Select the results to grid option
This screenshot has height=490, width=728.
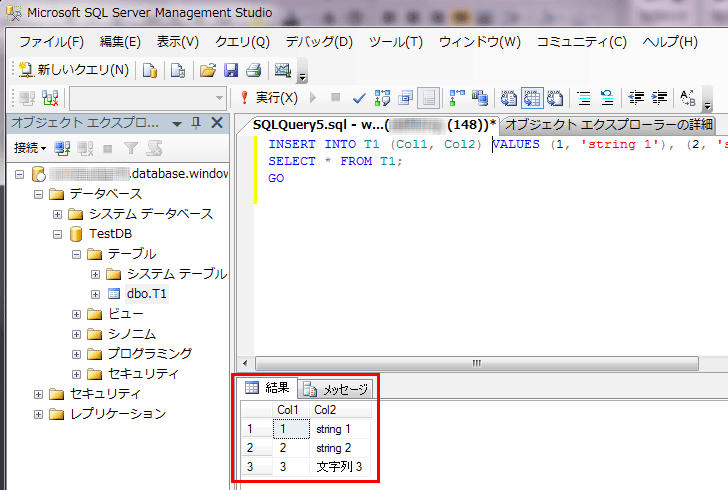tap(532, 98)
